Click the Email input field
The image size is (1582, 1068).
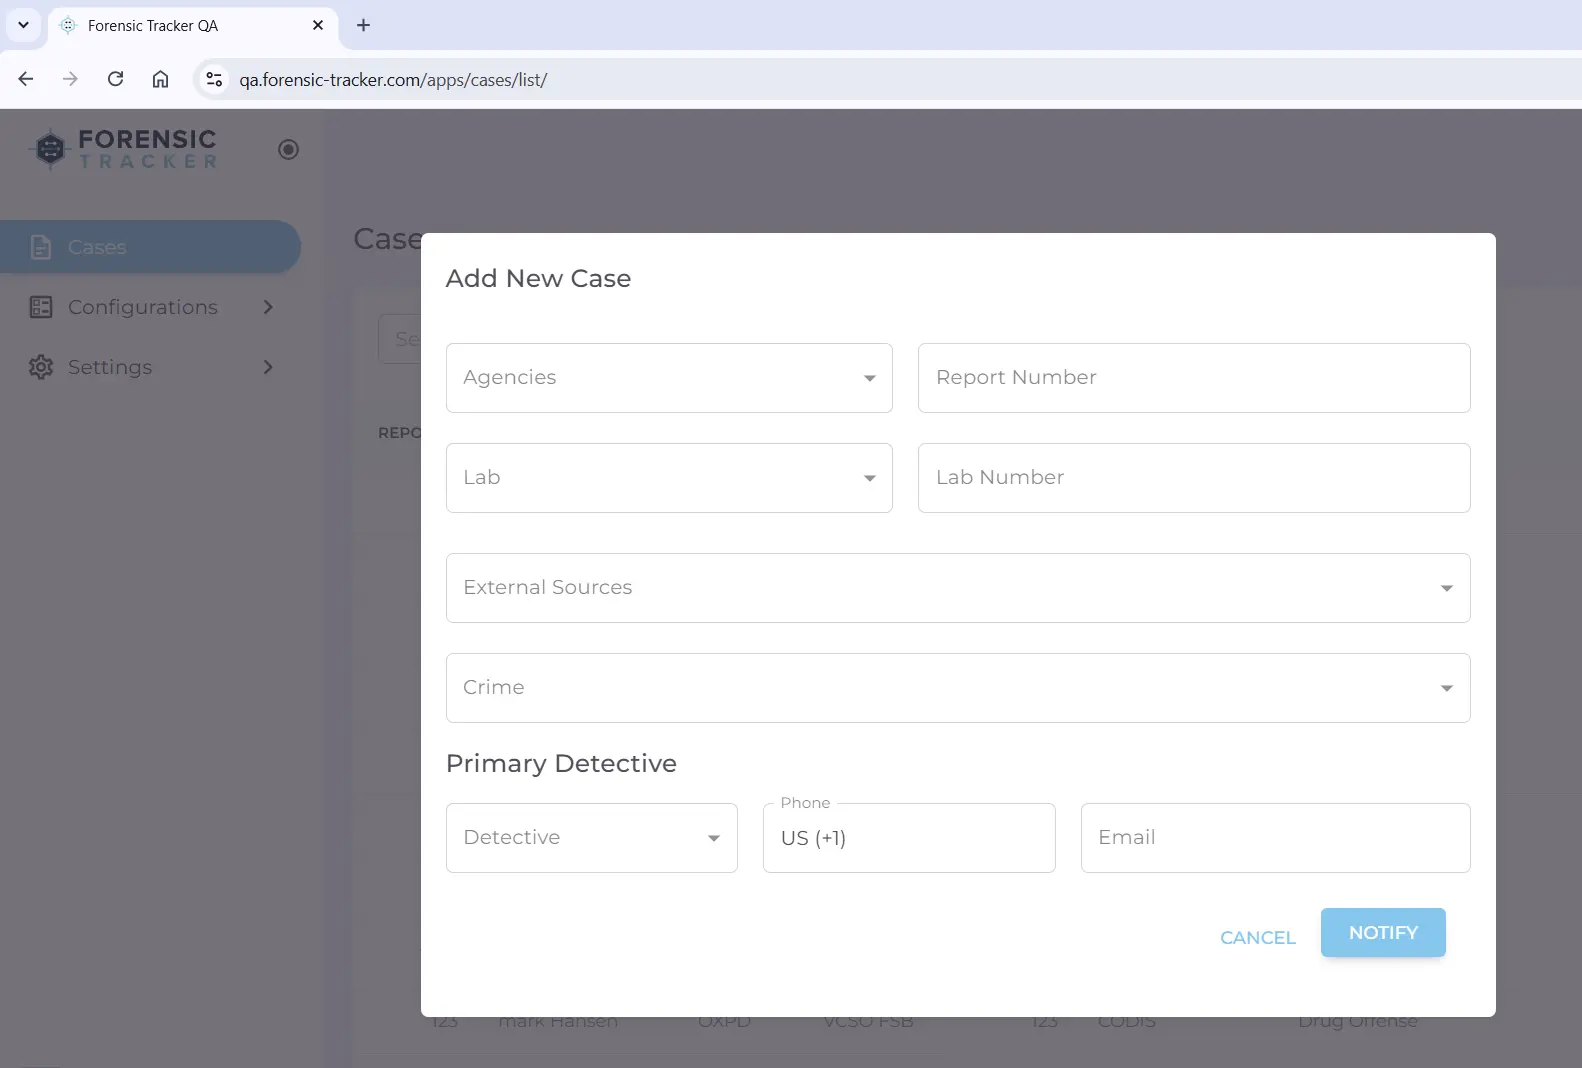pos(1275,838)
